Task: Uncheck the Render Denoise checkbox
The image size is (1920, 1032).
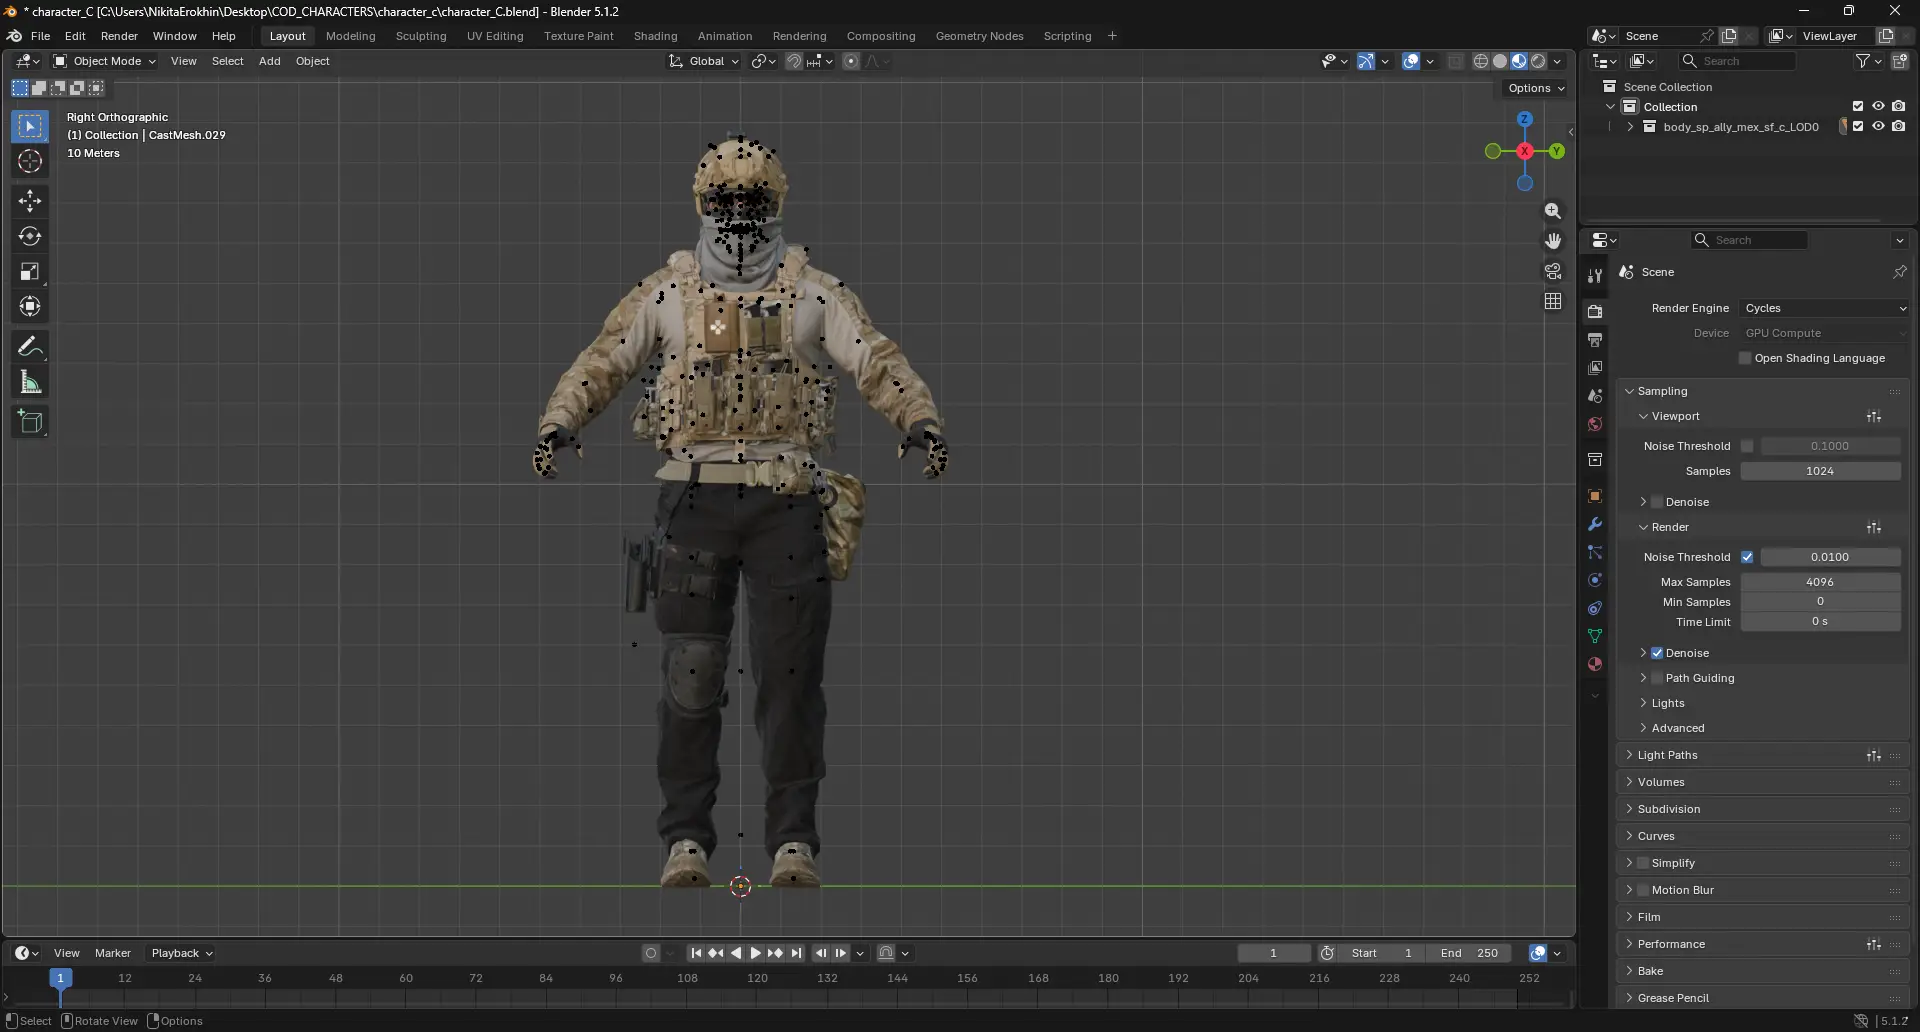Action: click(x=1657, y=653)
